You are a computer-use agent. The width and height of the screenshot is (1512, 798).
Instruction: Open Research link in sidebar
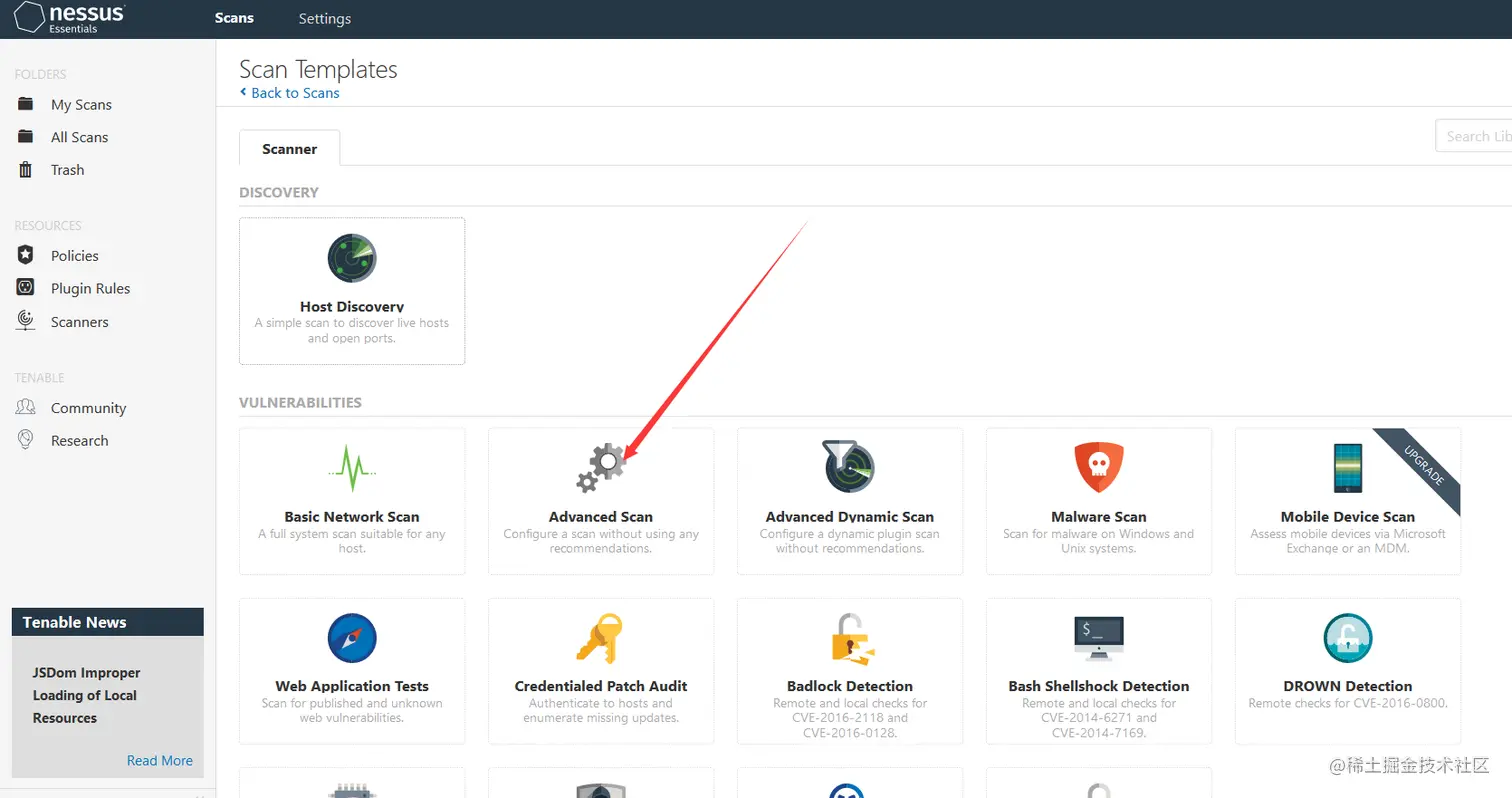[x=79, y=441]
